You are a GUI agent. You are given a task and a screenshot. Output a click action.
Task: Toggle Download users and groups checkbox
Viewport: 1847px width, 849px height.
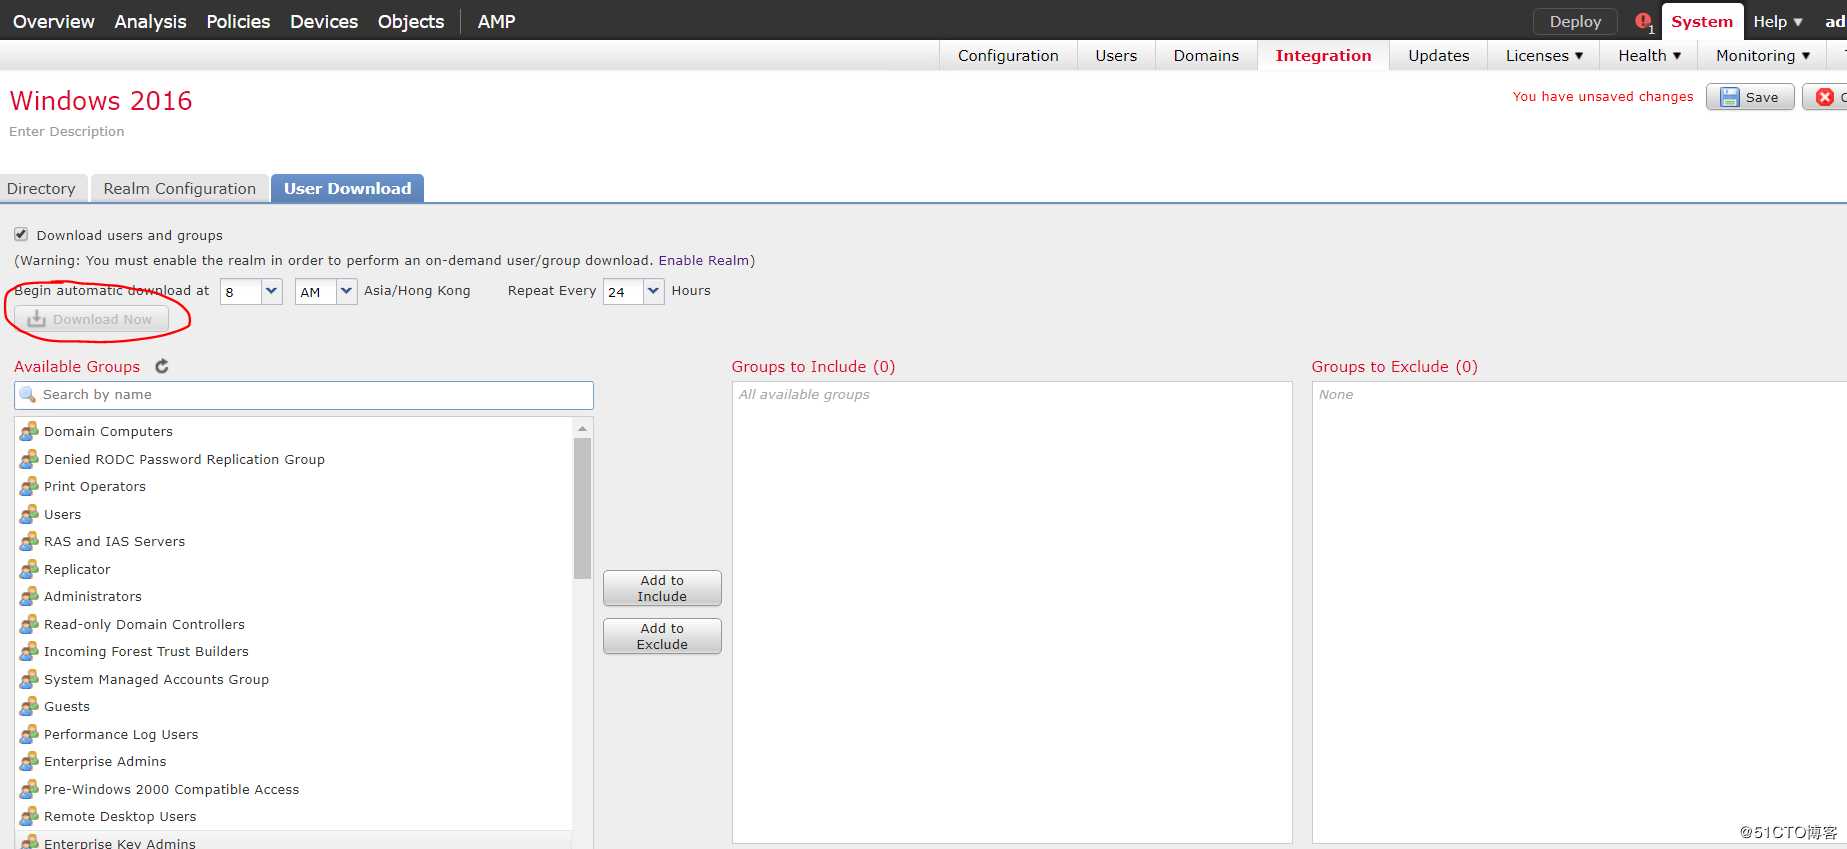tap(21, 234)
